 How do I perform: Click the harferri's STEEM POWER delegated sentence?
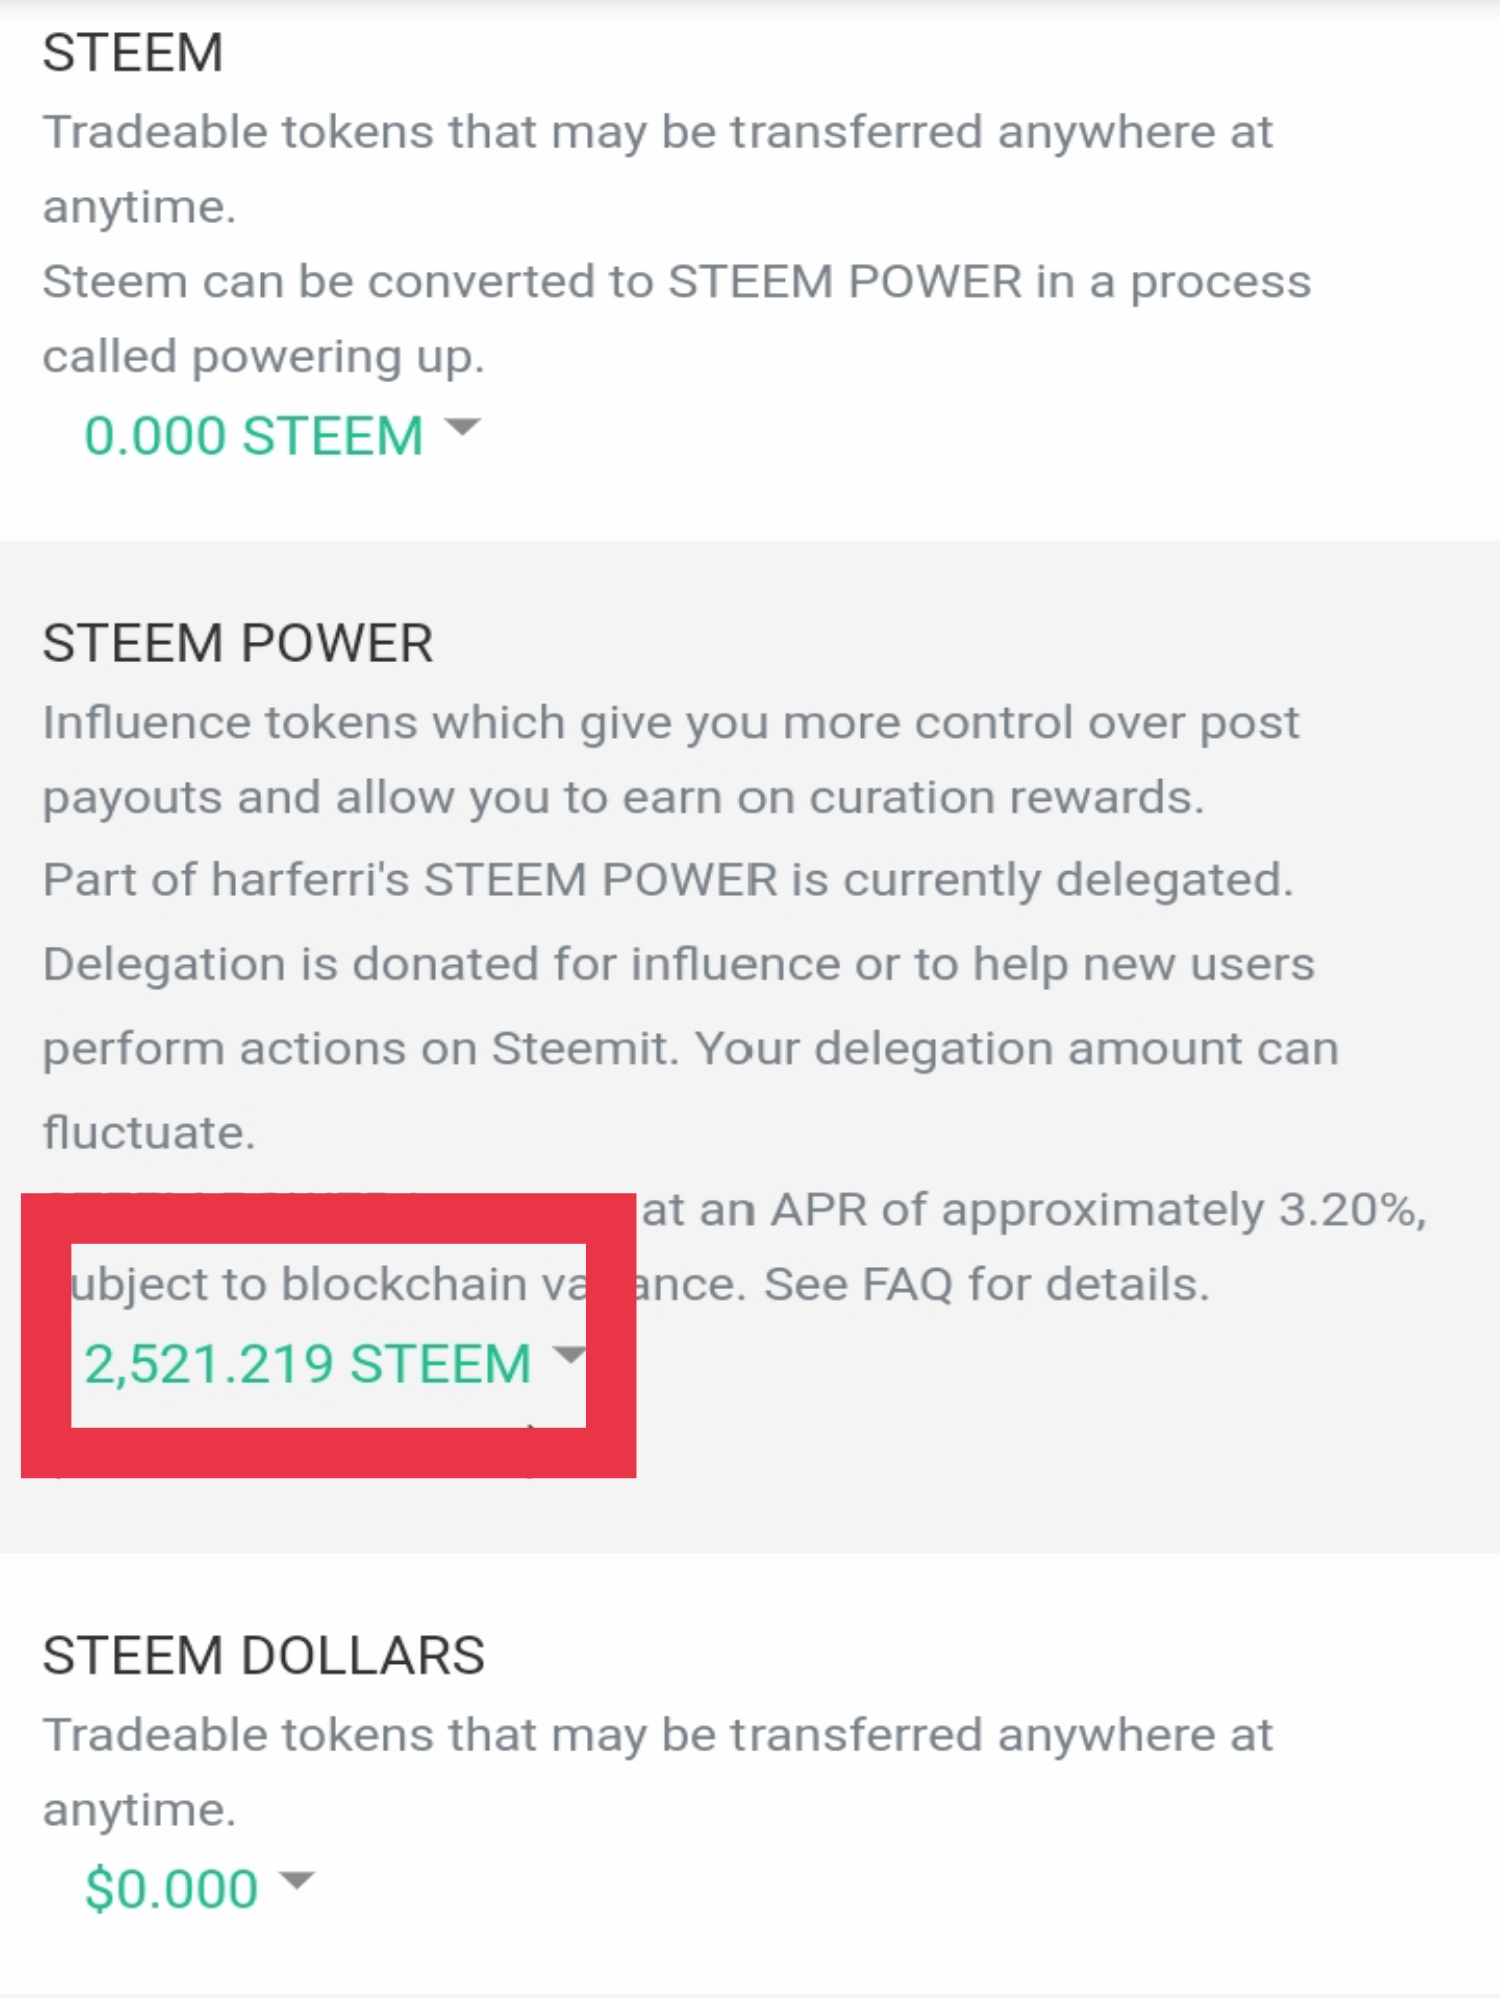pos(667,880)
